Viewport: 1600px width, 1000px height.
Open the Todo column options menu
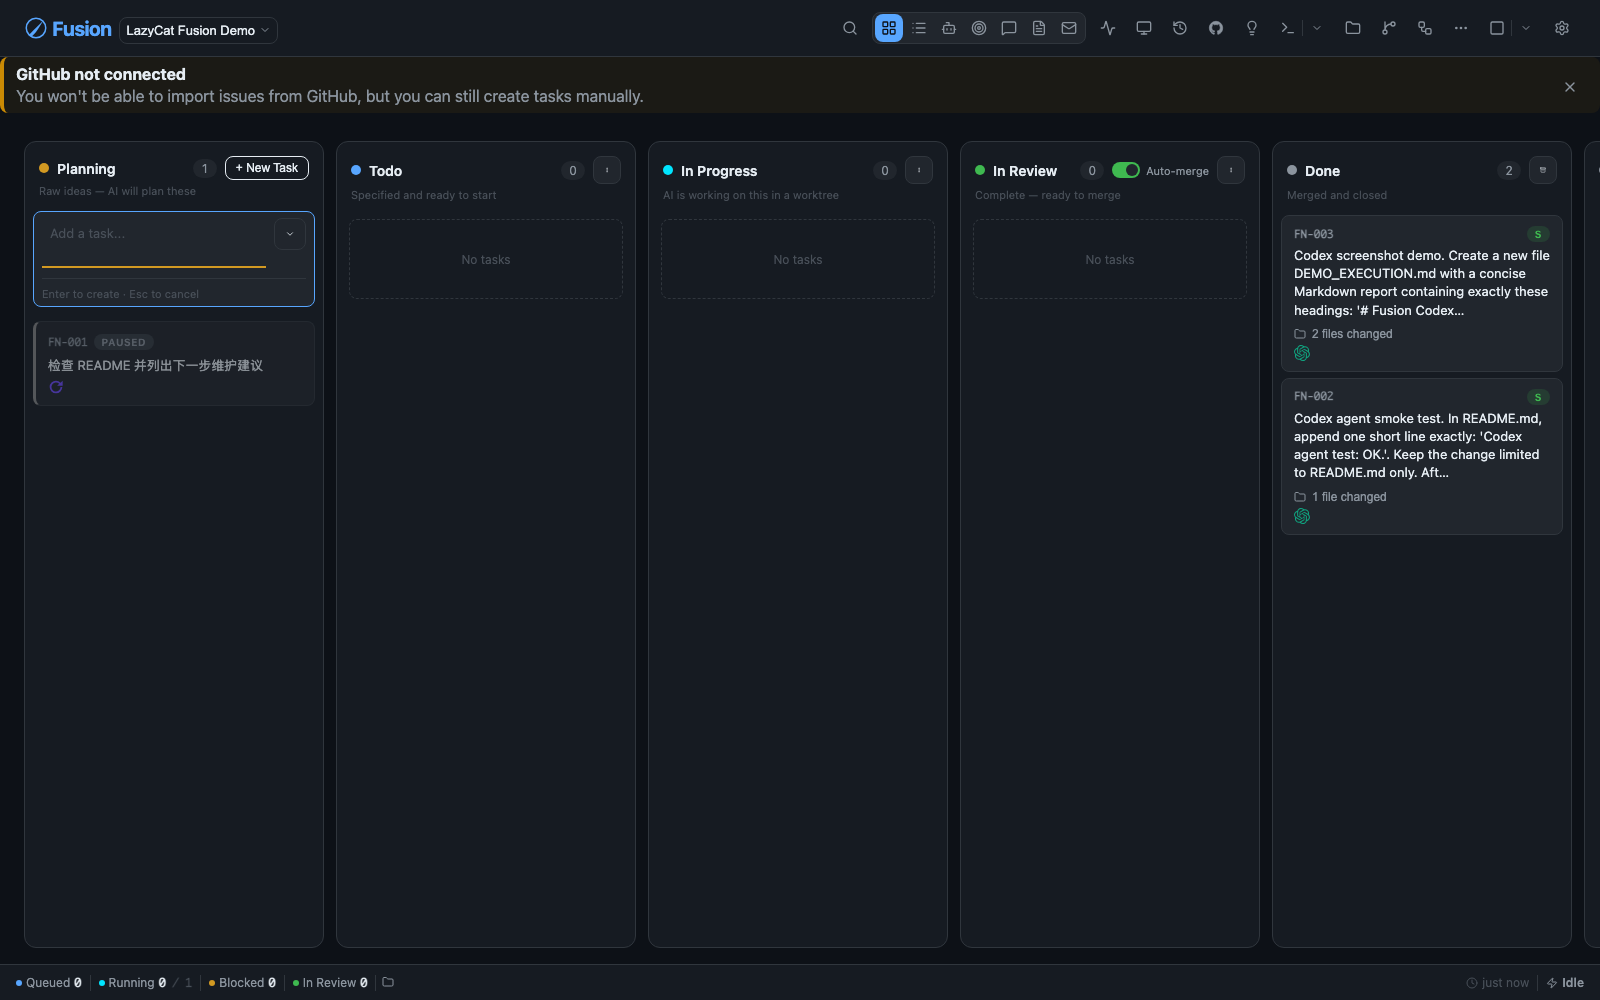point(607,170)
